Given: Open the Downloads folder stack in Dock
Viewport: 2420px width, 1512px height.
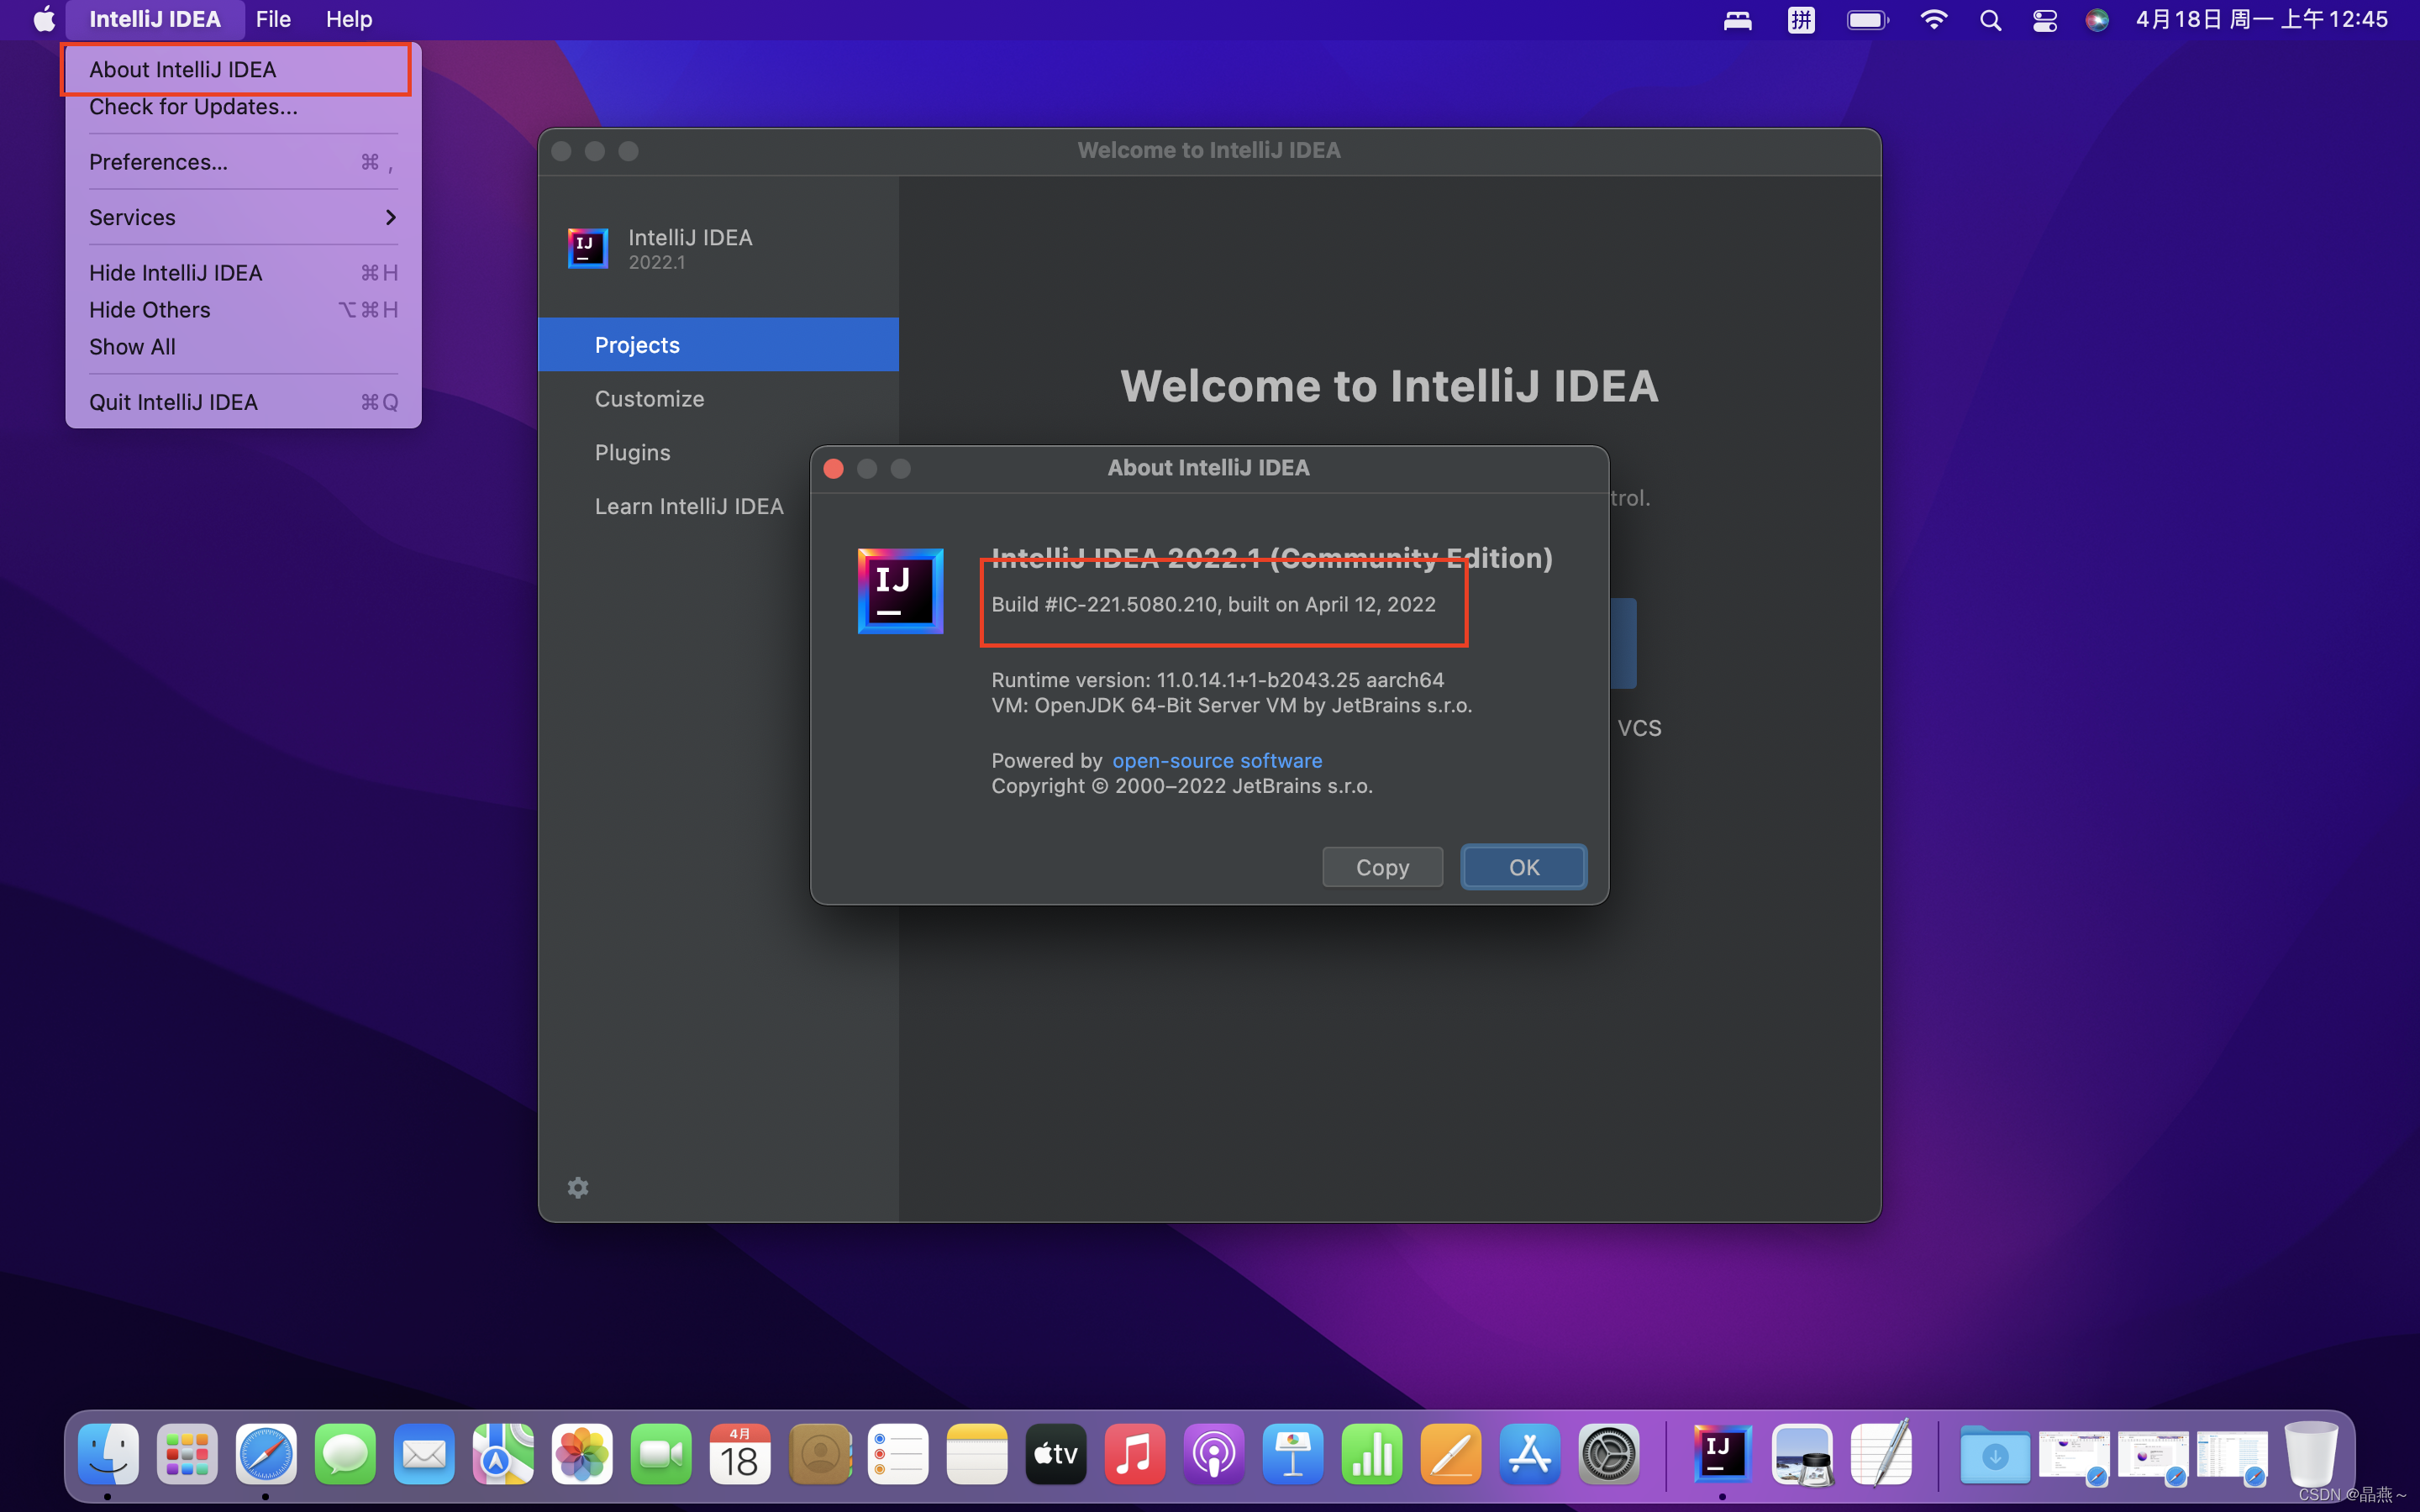Looking at the screenshot, I should [1994, 1453].
